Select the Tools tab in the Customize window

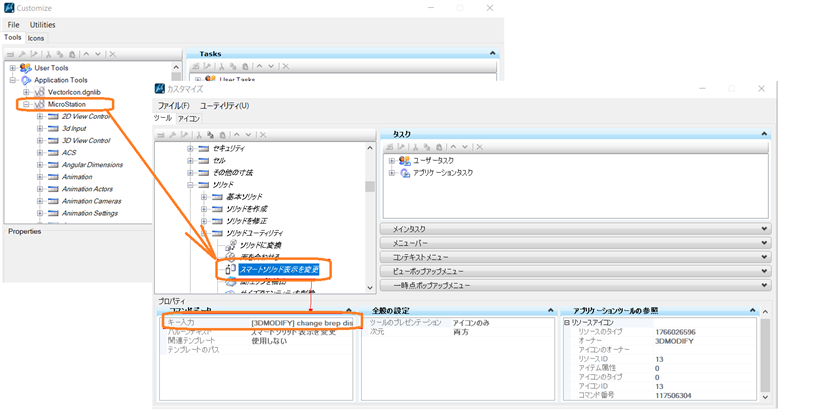click(x=13, y=37)
